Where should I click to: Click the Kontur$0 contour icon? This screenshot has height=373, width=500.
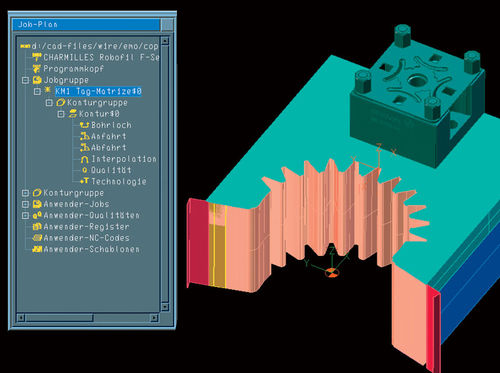[73, 114]
